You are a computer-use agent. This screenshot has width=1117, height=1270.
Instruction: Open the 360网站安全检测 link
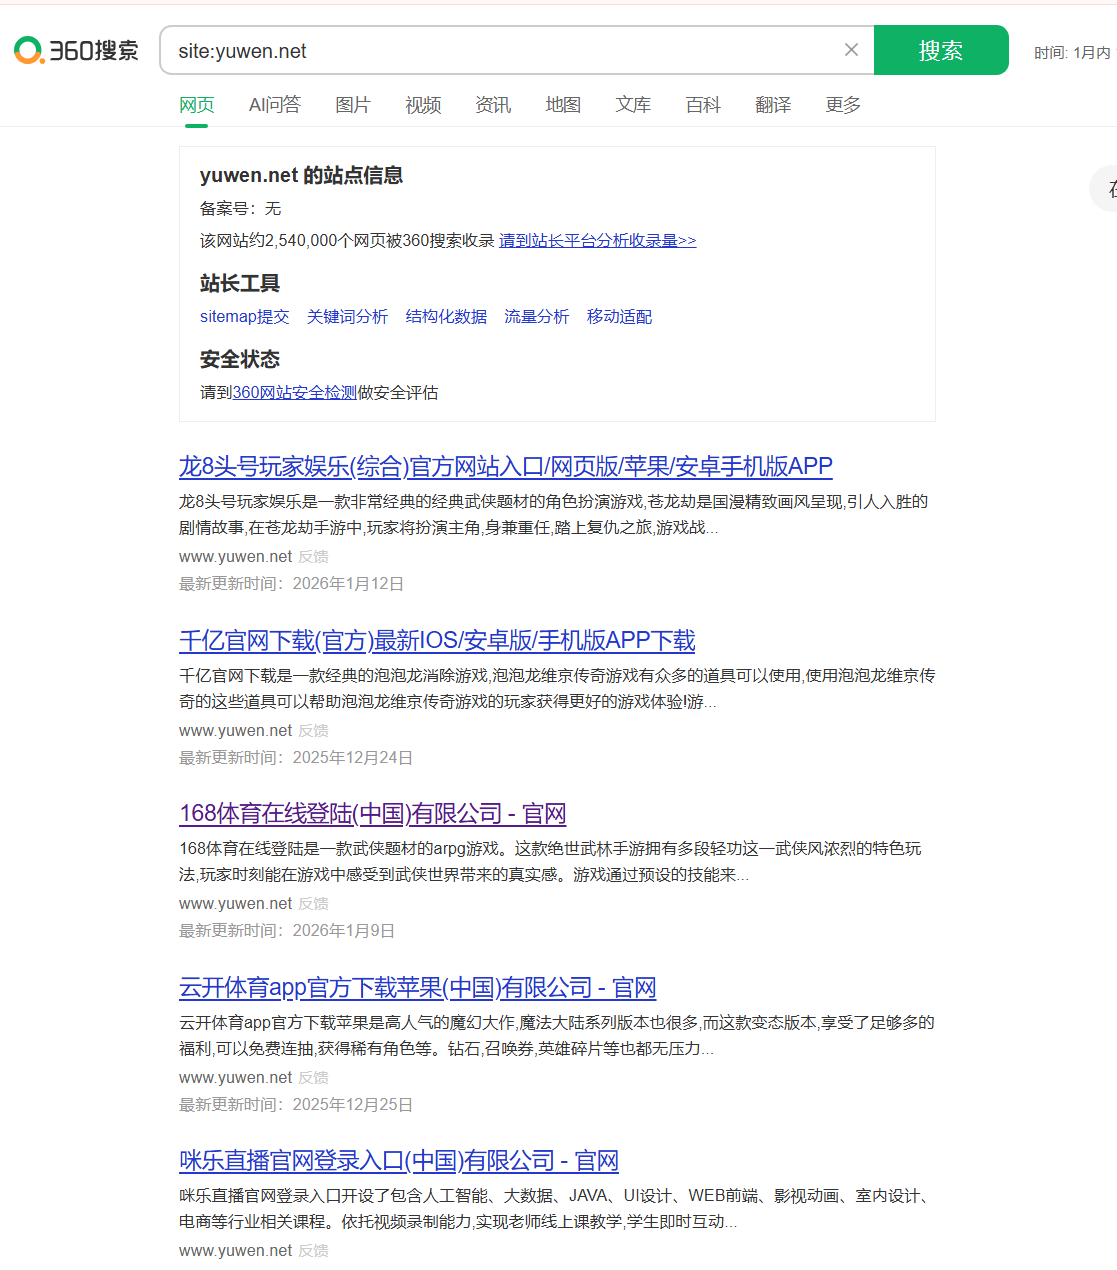point(294,392)
